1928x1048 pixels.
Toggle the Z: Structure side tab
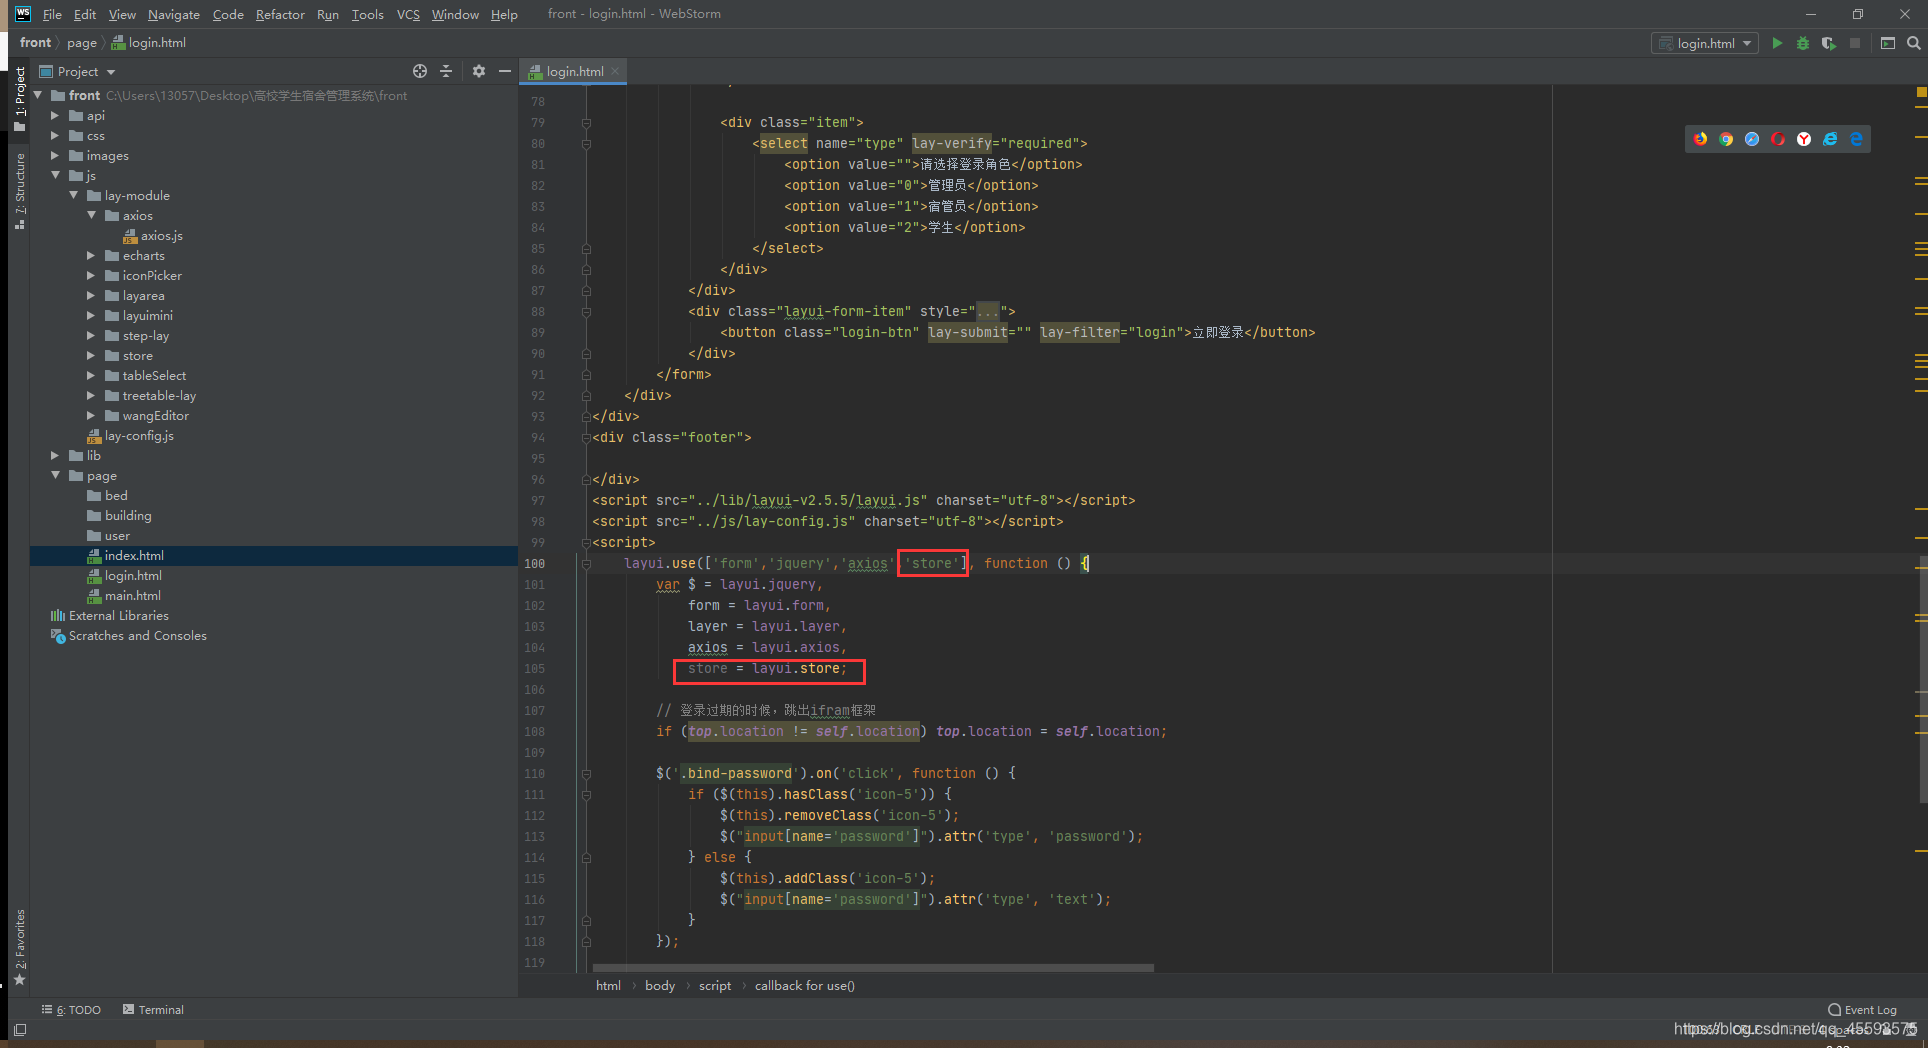pos(19,192)
